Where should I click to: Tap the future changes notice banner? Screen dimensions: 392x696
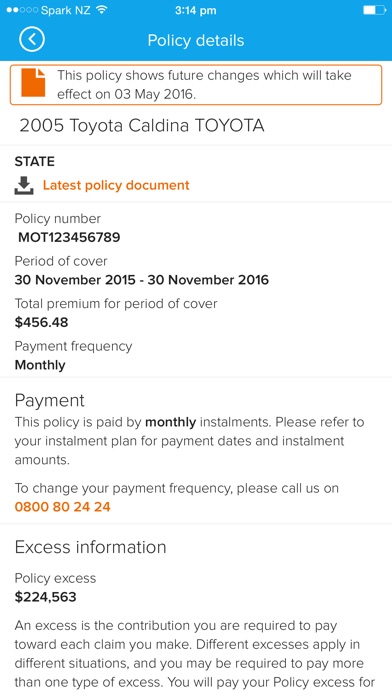point(196,85)
